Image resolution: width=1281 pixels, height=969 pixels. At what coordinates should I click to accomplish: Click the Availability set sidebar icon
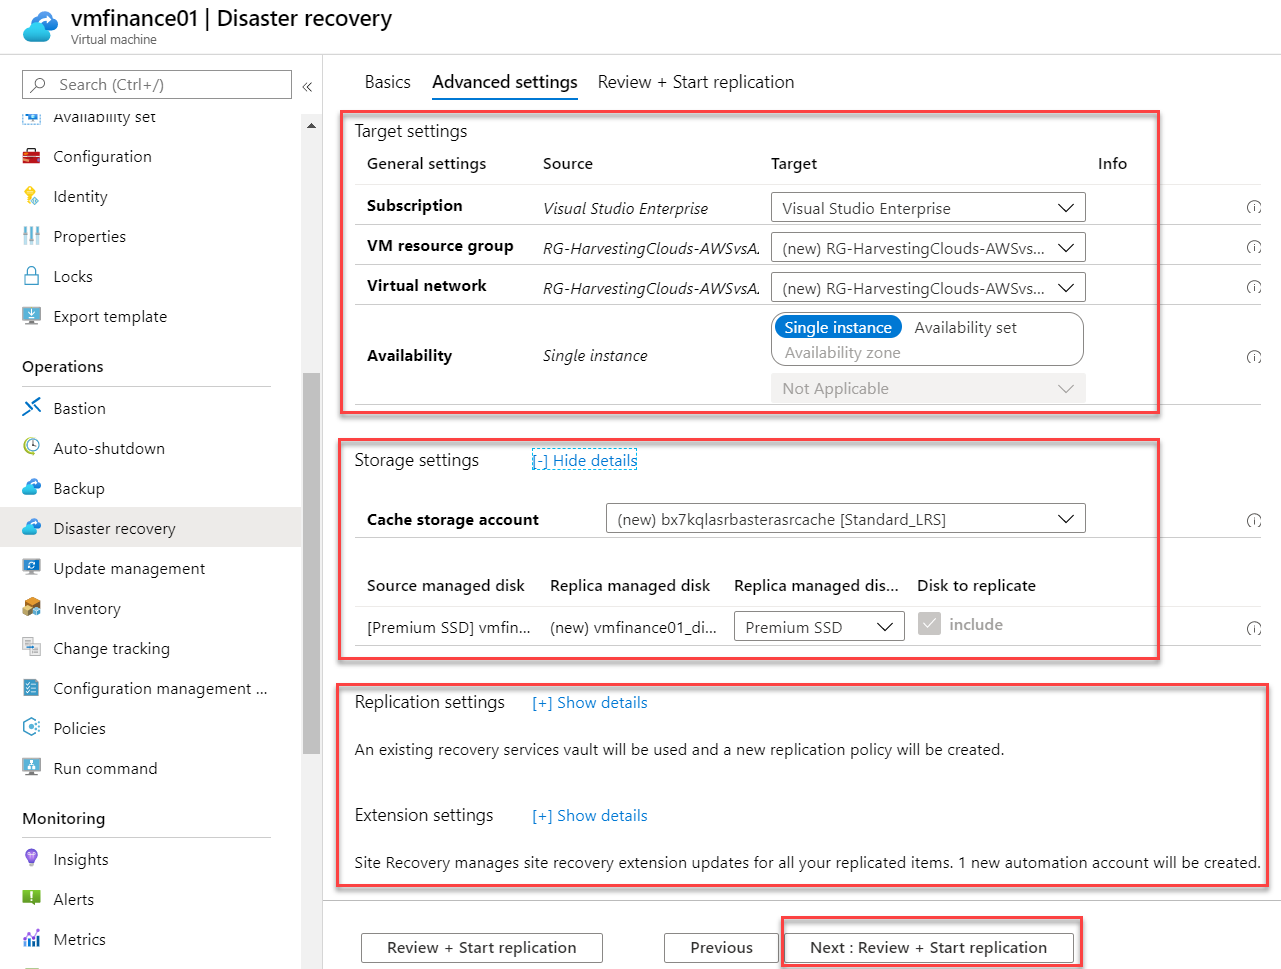click(x=32, y=118)
